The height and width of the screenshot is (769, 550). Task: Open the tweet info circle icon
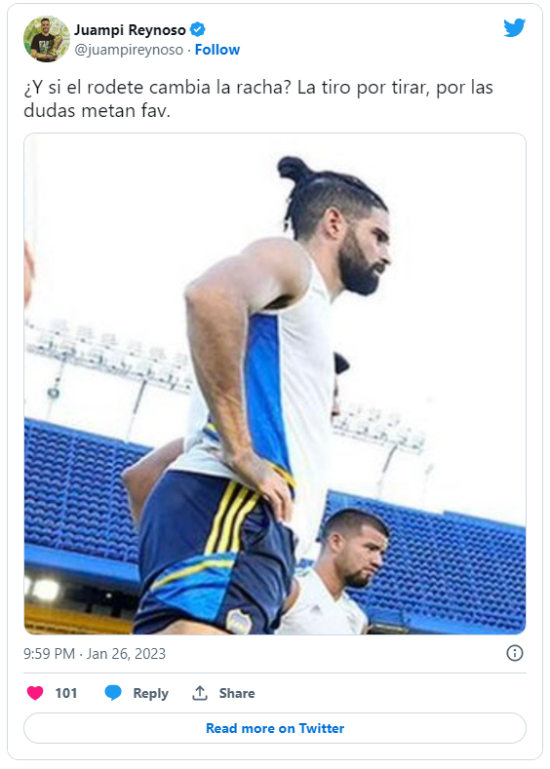(x=515, y=653)
